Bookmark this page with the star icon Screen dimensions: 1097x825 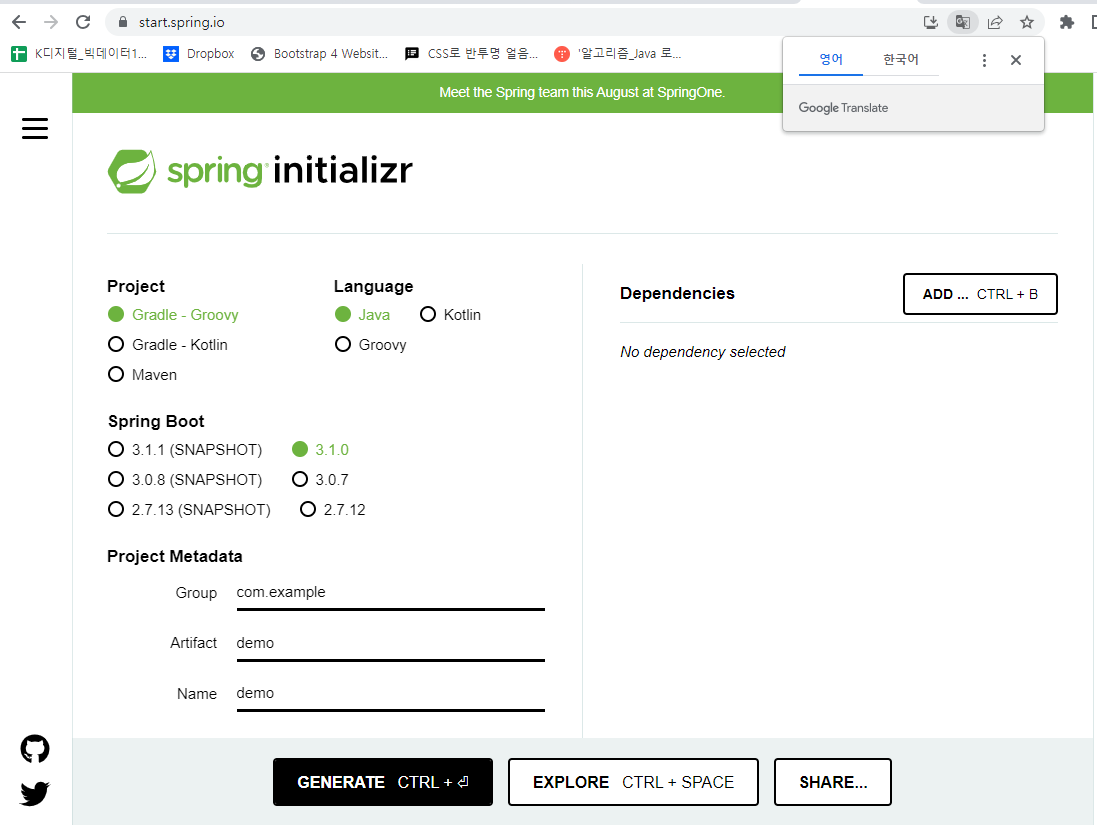[x=1026, y=22]
